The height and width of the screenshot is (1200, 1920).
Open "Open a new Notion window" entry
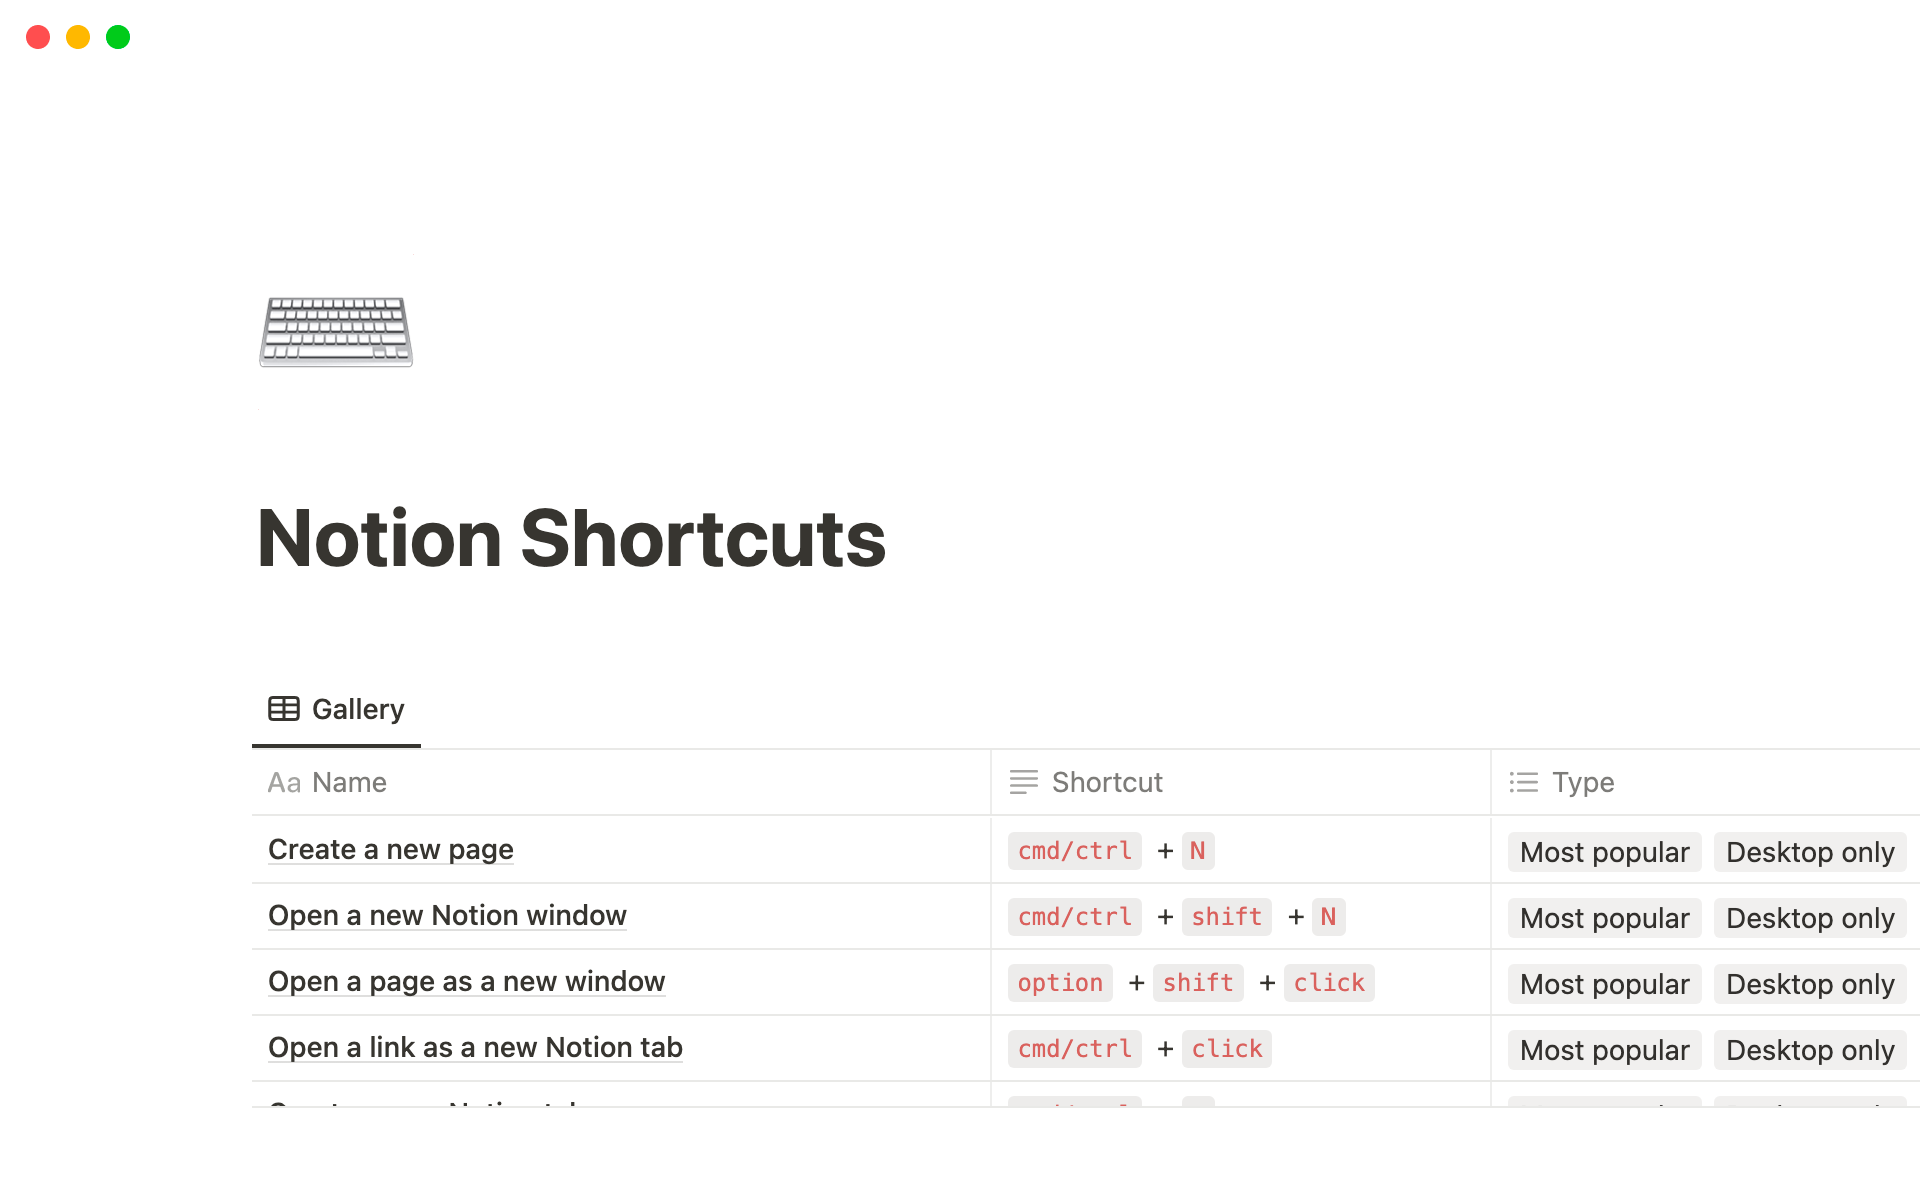(x=447, y=916)
